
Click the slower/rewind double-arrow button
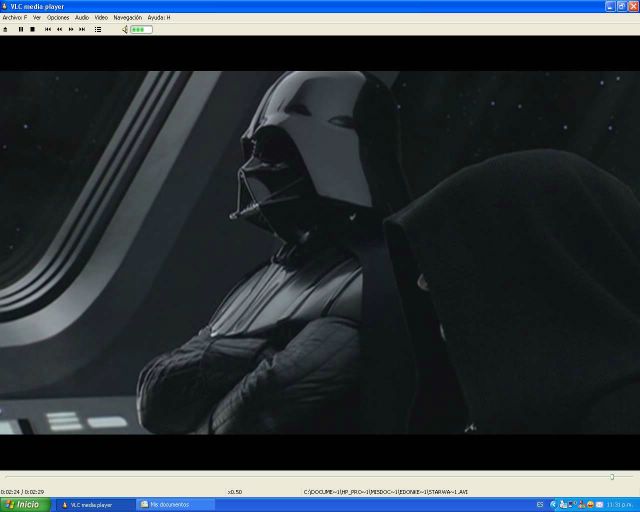pyautogui.click(x=60, y=29)
